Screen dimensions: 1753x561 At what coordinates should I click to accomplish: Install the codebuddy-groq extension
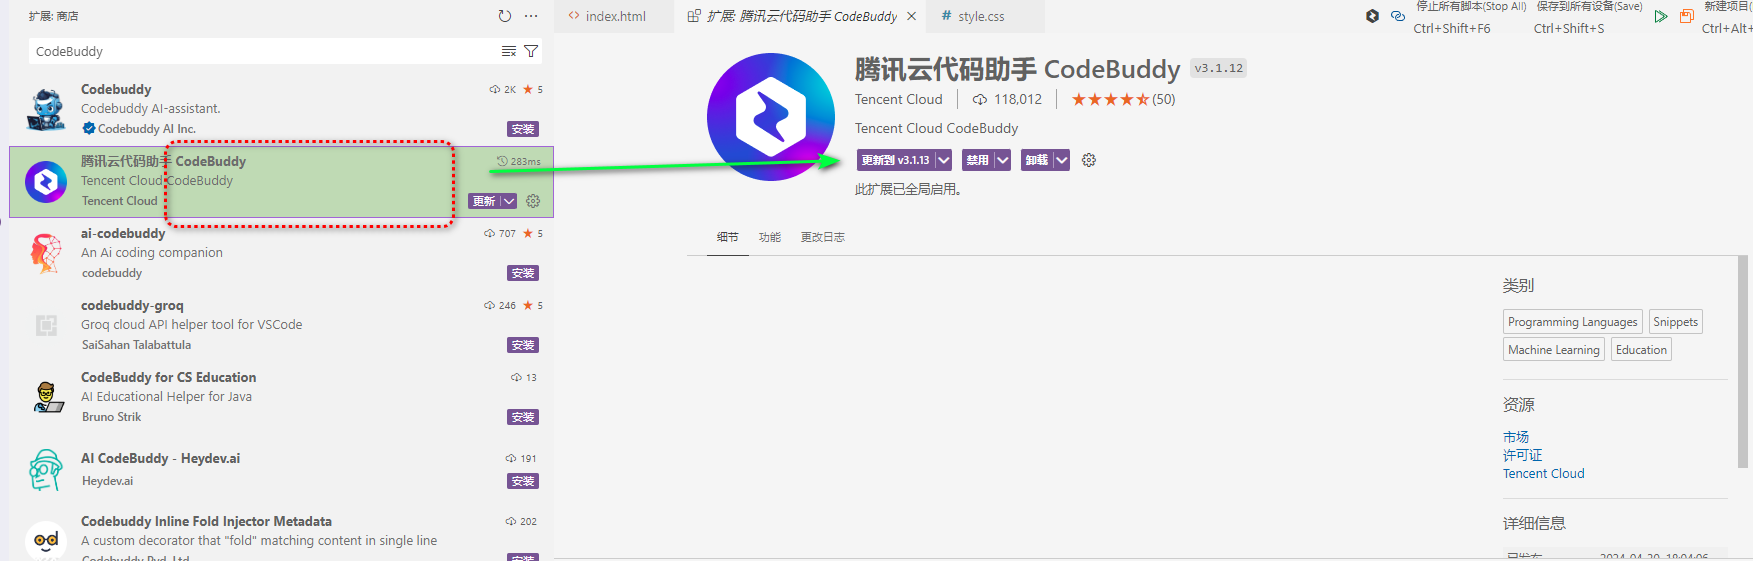coord(523,345)
